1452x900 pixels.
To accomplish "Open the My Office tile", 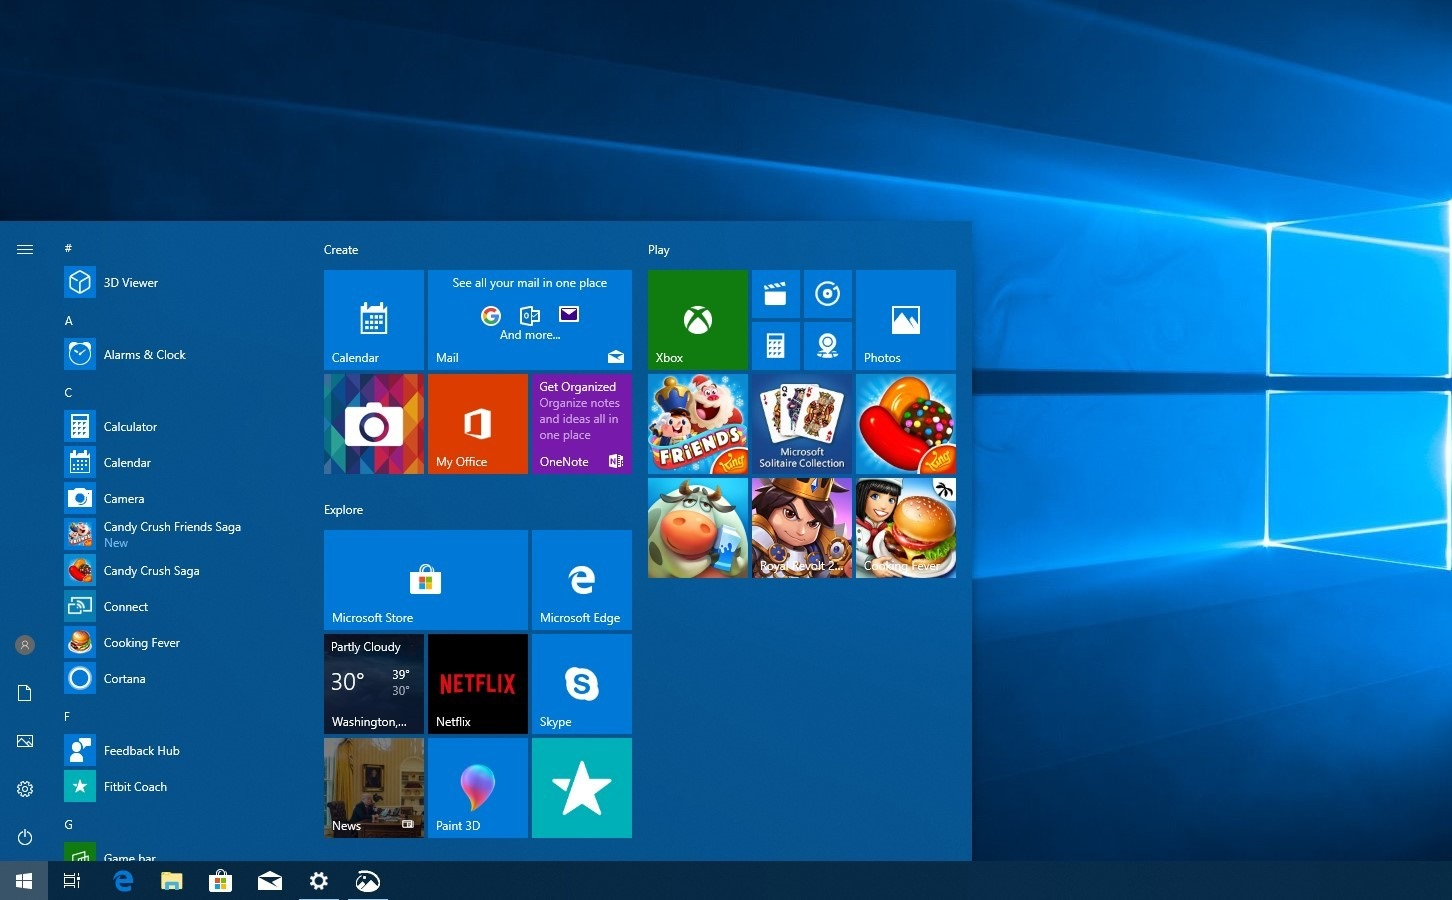I will pyautogui.click(x=478, y=424).
